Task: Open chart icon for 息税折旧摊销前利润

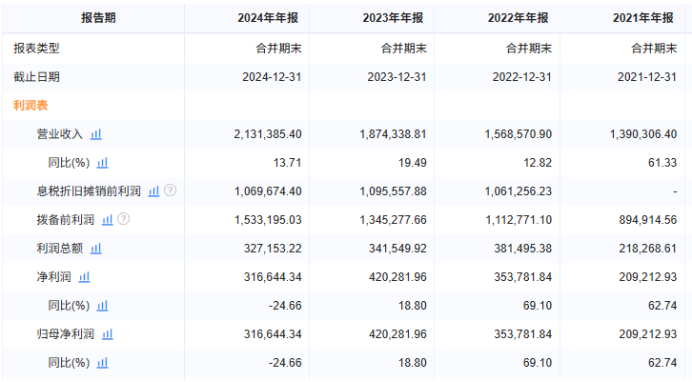Action: point(154,191)
